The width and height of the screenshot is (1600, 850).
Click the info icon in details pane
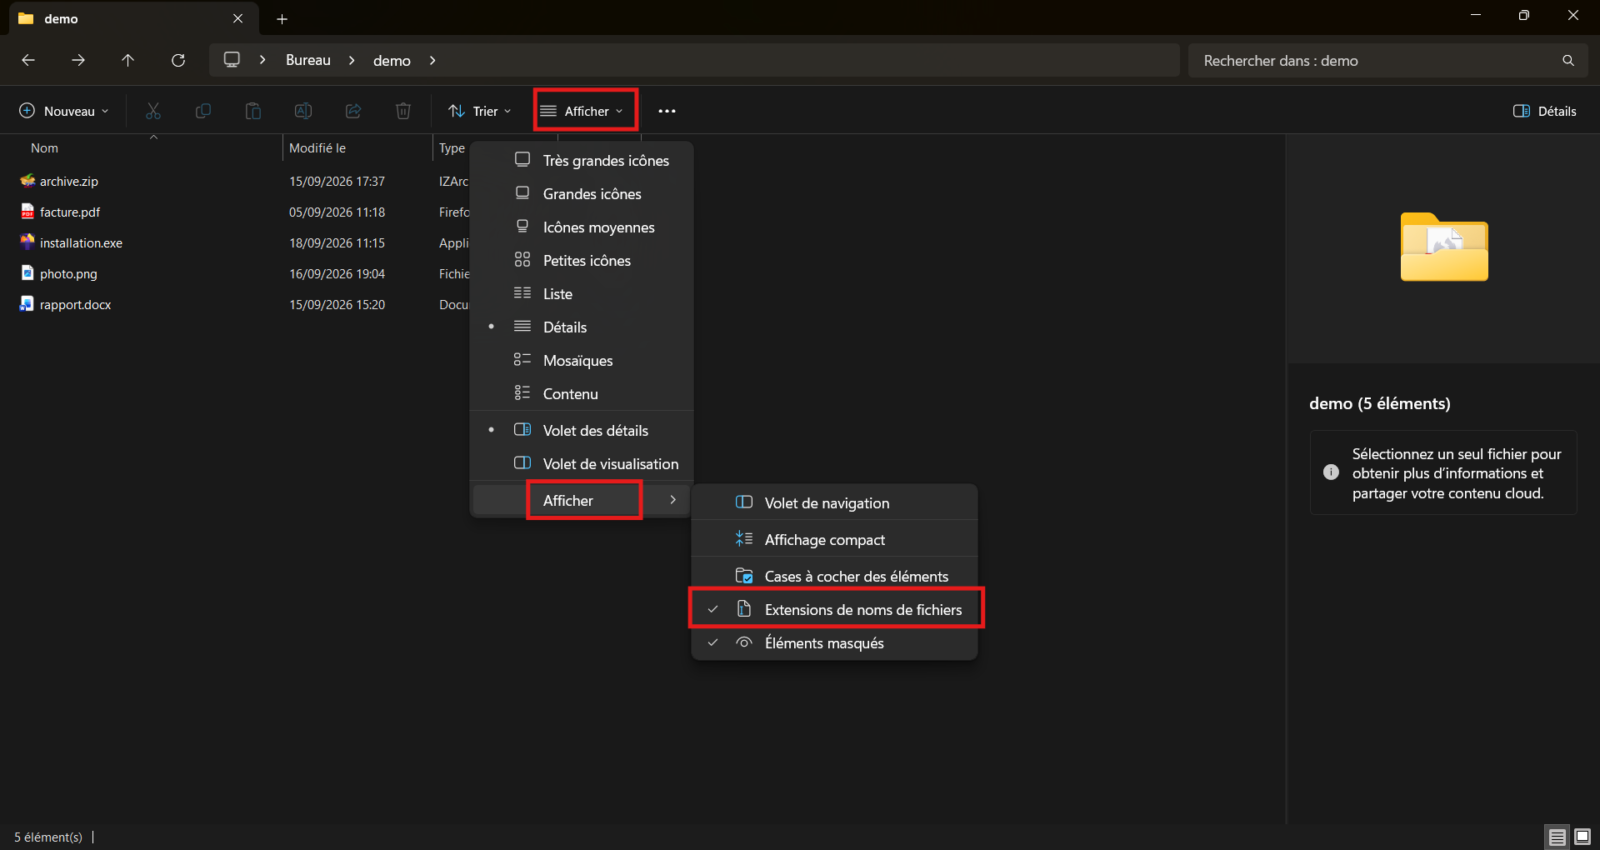(1331, 472)
